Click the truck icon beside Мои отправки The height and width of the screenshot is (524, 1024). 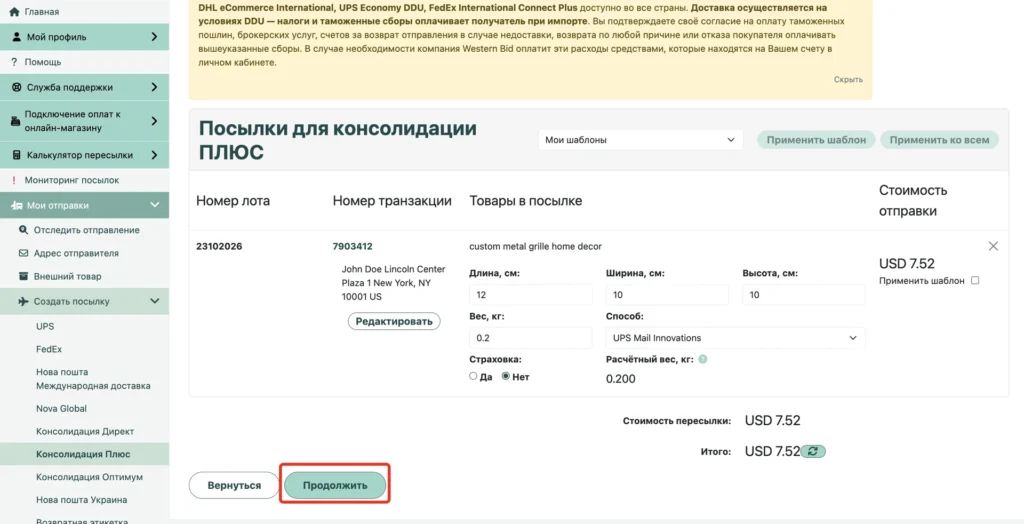pos(17,205)
